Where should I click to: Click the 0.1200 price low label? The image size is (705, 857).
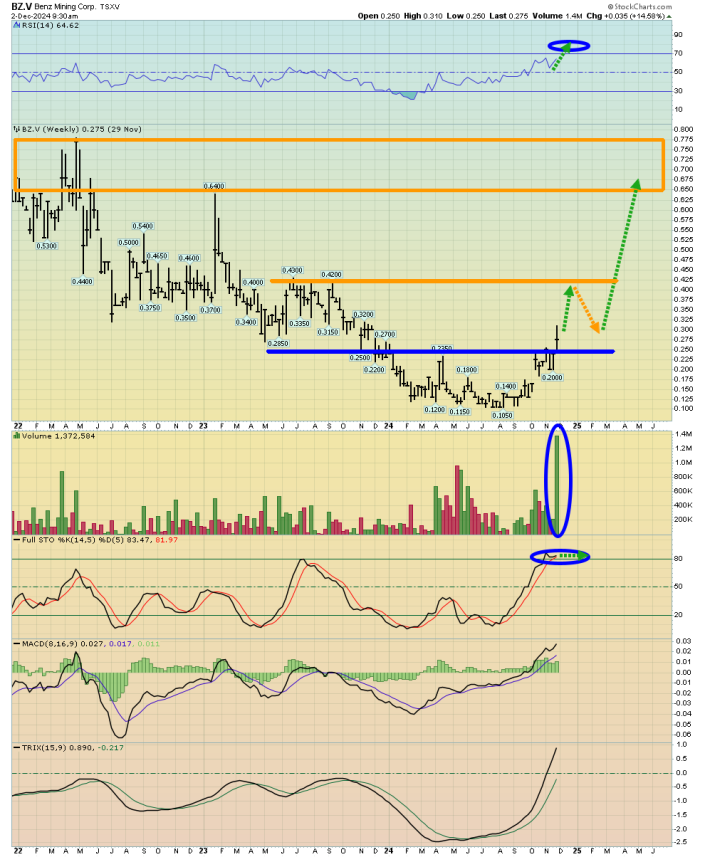pos(434,409)
